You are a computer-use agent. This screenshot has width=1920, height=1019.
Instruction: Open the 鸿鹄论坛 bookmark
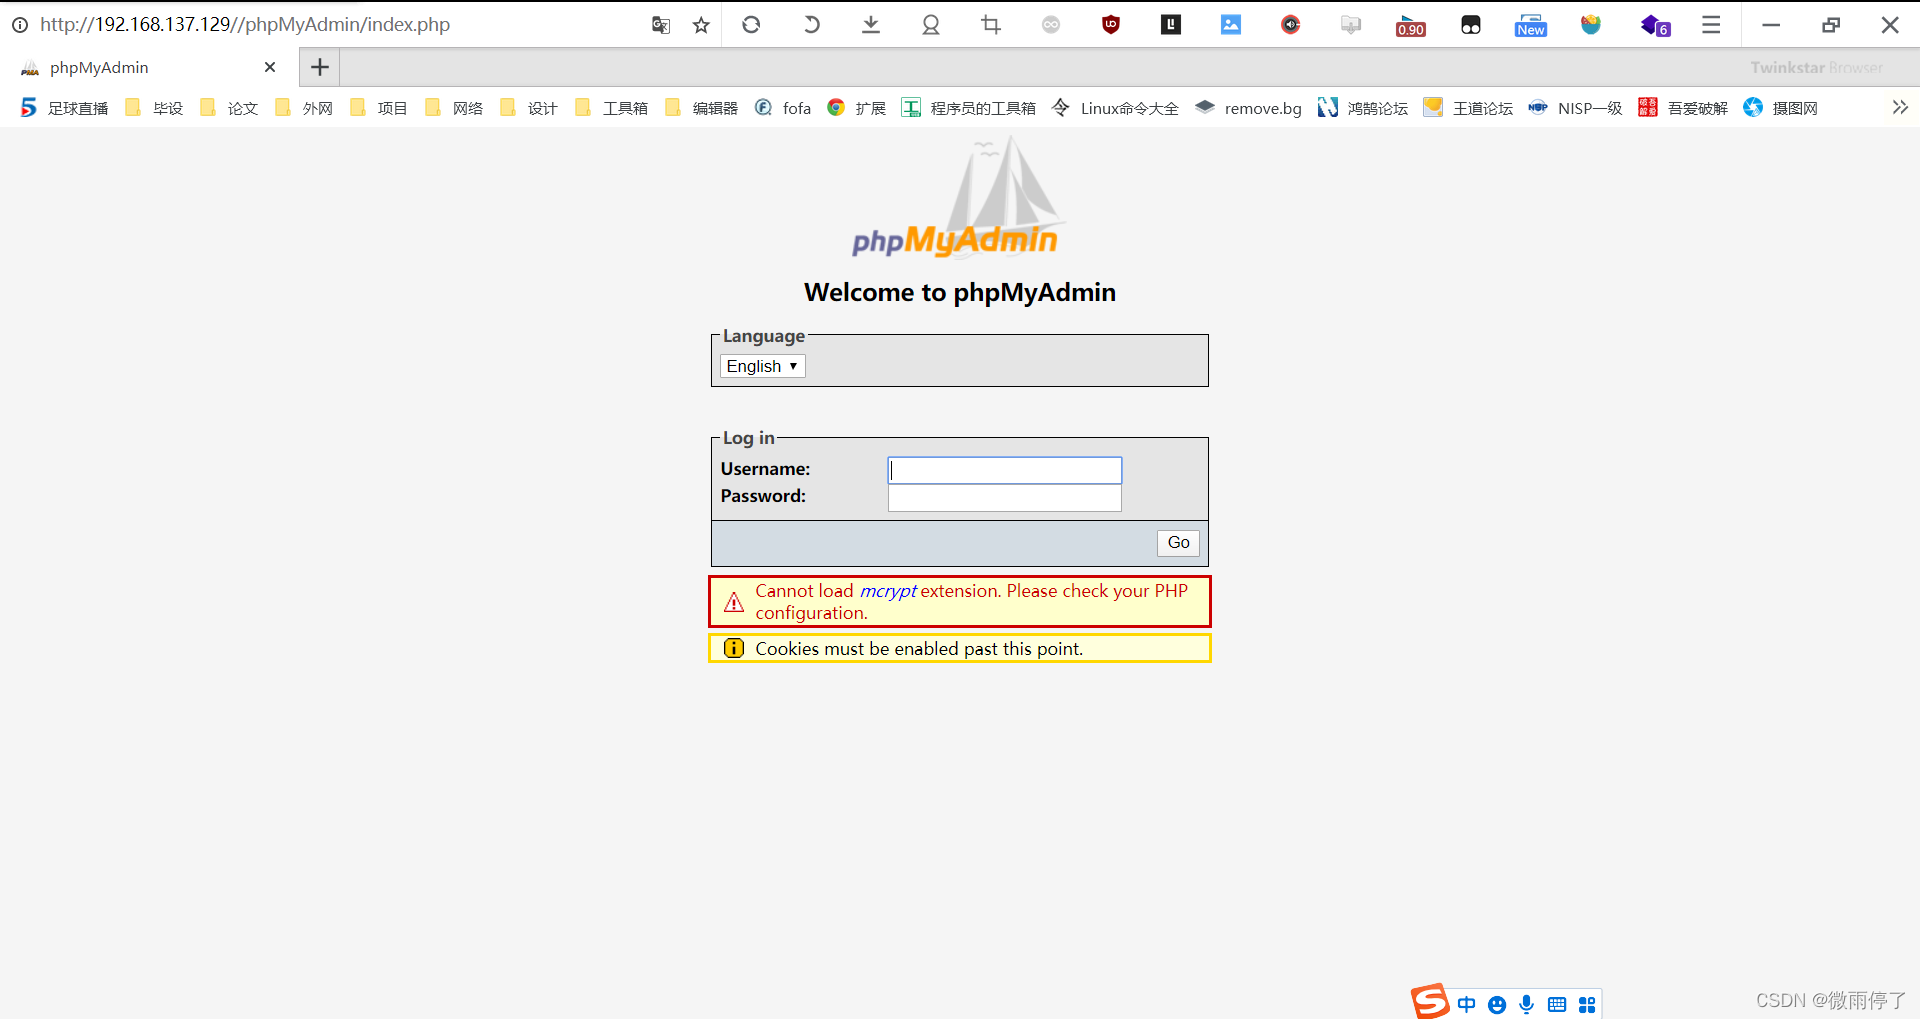coord(1363,108)
